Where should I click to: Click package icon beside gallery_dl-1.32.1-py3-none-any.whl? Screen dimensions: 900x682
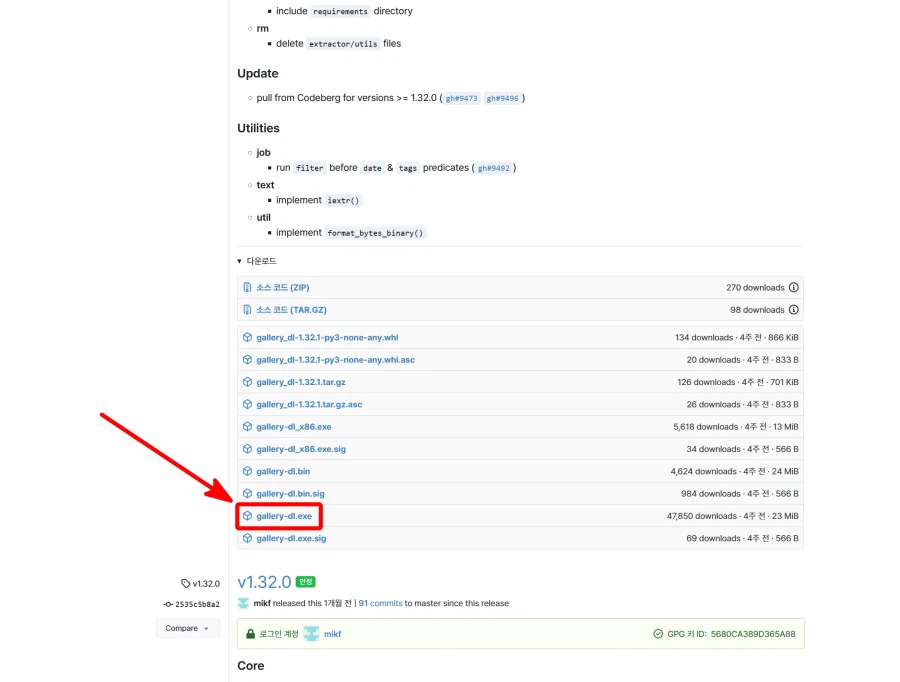tap(247, 338)
